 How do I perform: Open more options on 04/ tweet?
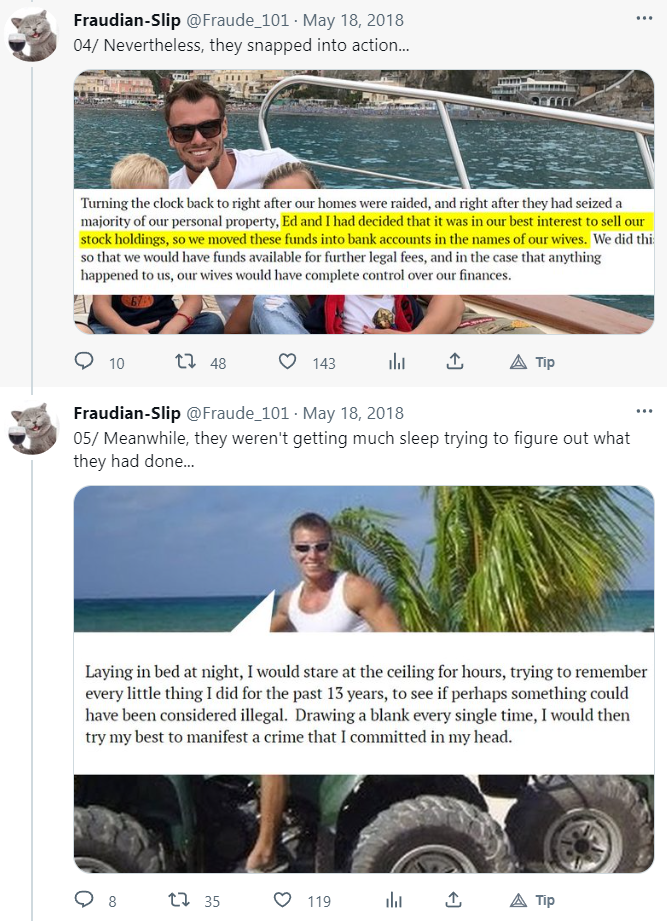click(x=645, y=19)
